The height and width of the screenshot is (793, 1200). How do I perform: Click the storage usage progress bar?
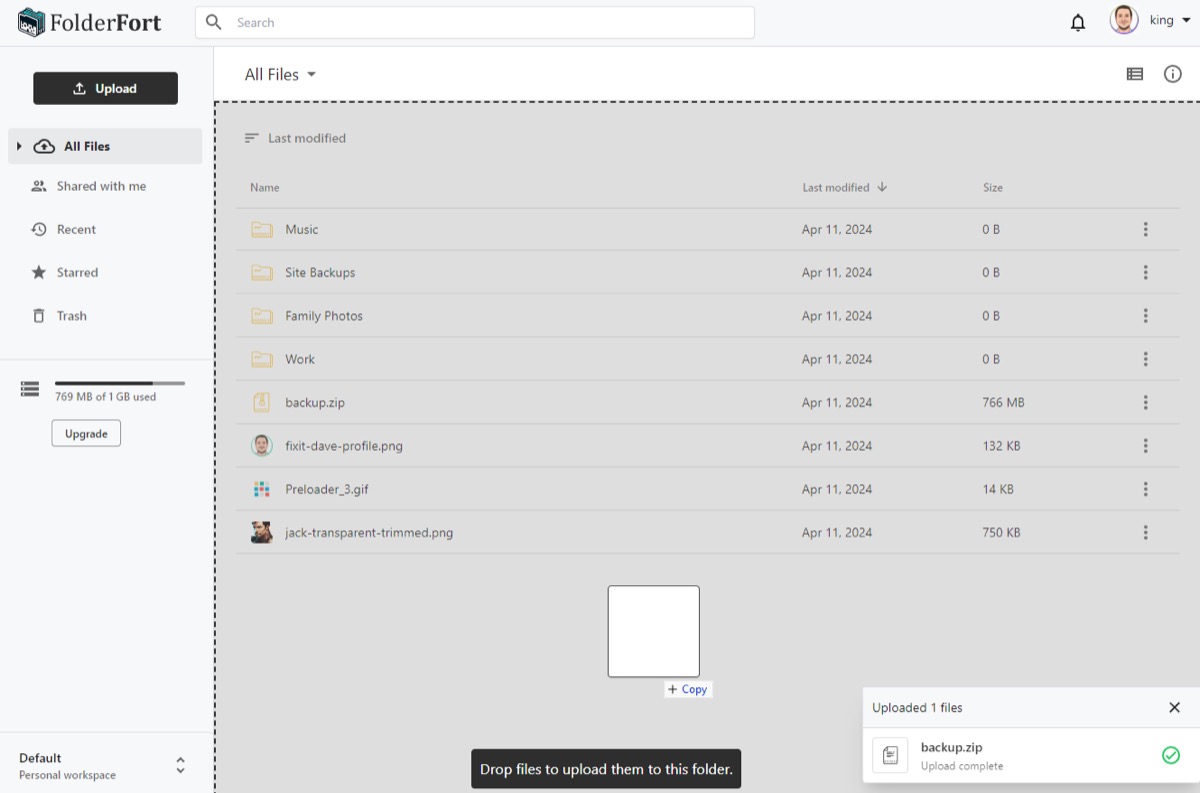point(119,383)
